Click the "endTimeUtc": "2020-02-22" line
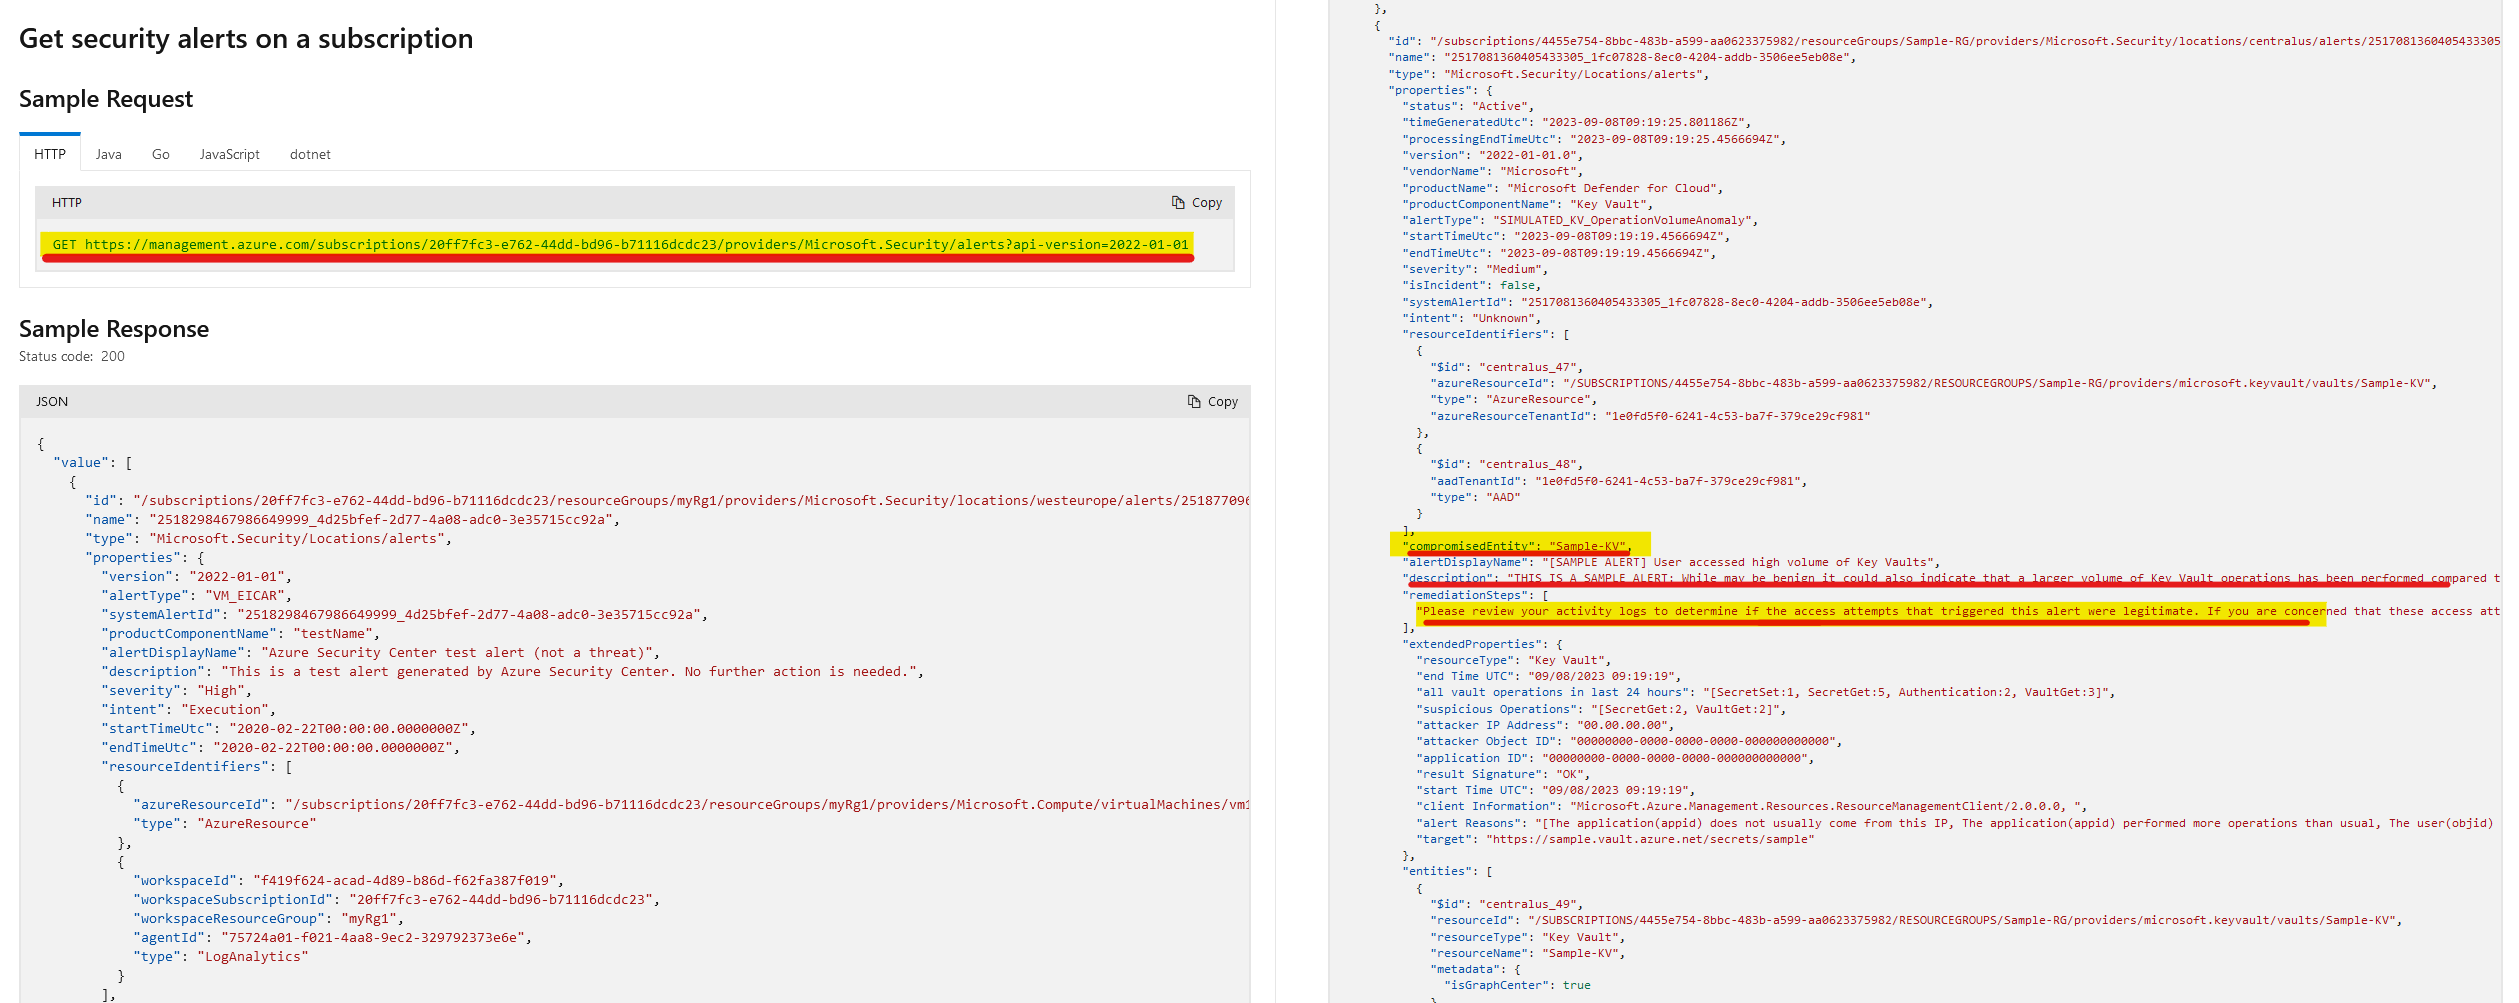This screenshot has width=2519, height=1003. (281, 747)
